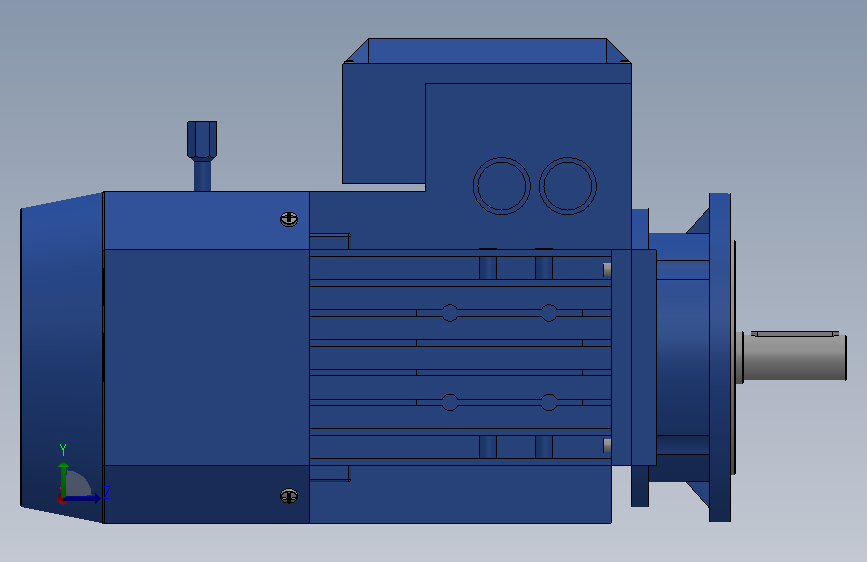
Task: Select the key on top of the shaft
Action: pos(795,334)
